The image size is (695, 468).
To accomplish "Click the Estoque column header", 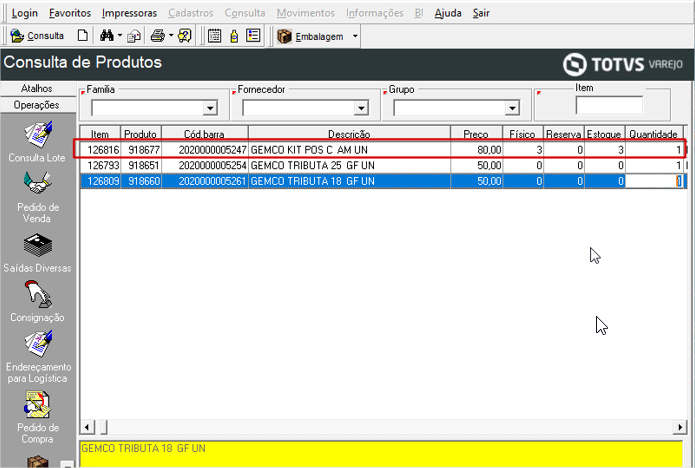I will coord(605,134).
